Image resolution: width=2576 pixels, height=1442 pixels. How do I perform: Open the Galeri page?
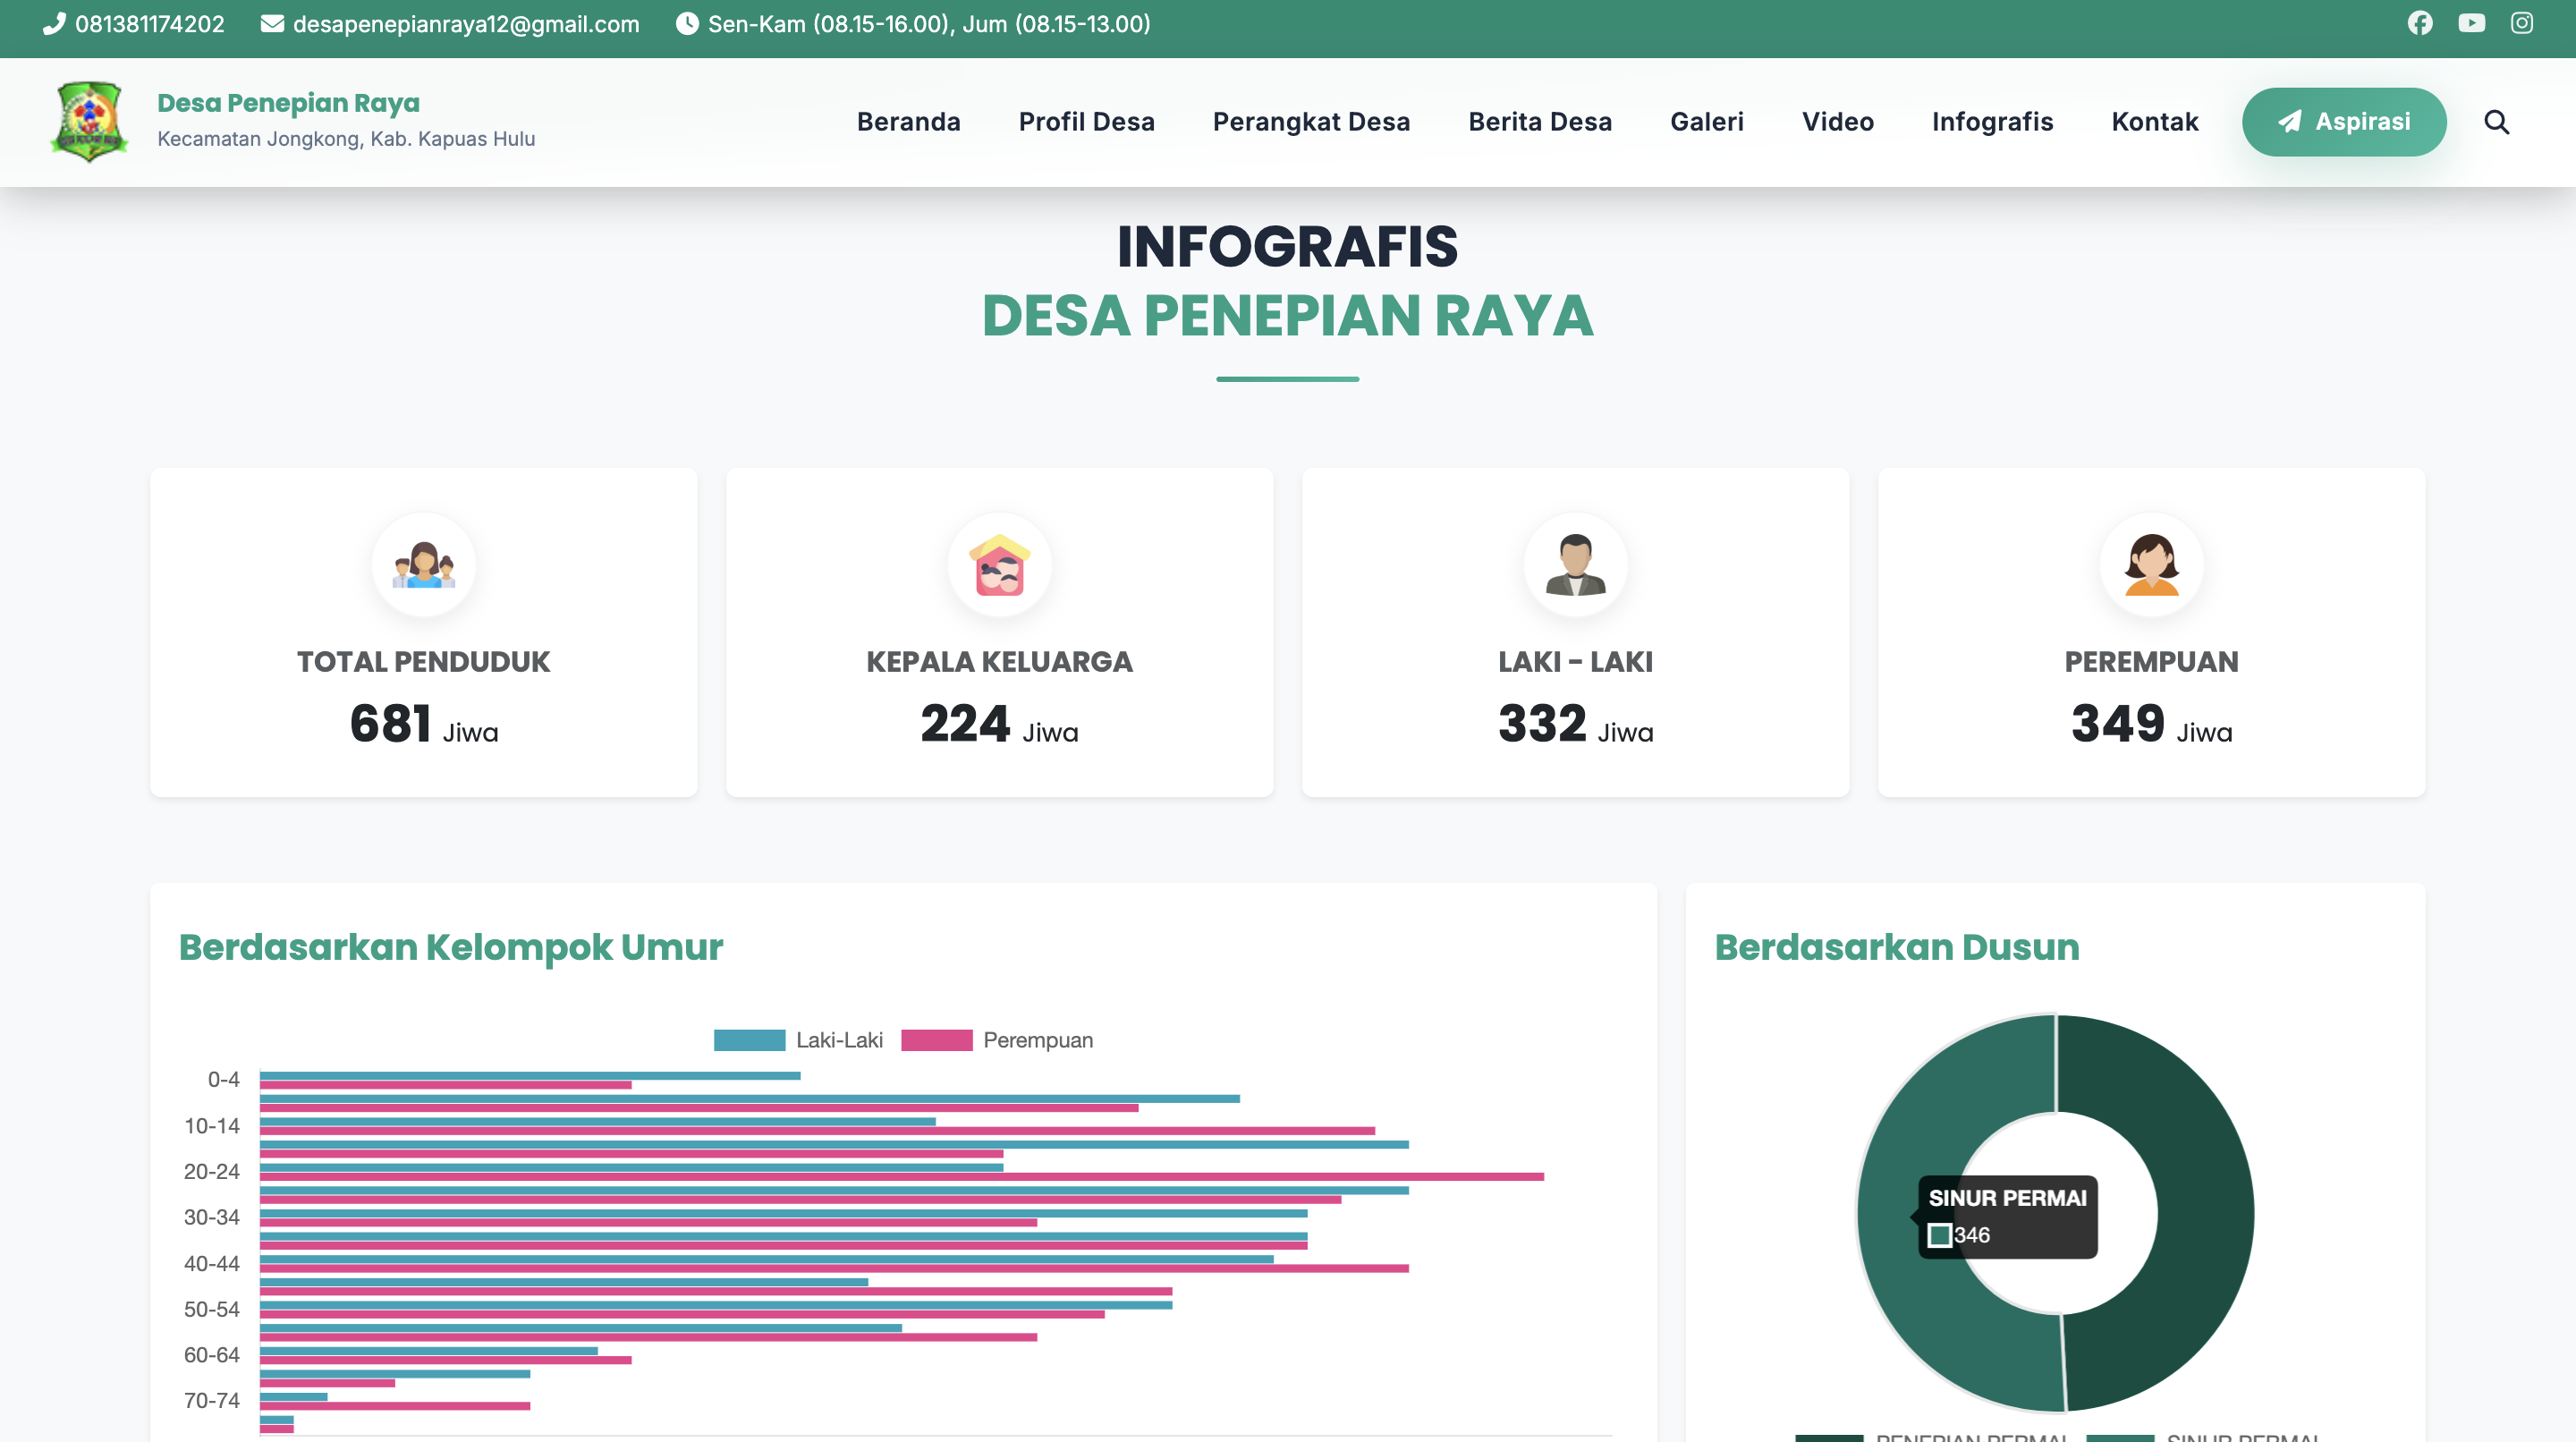(1707, 122)
